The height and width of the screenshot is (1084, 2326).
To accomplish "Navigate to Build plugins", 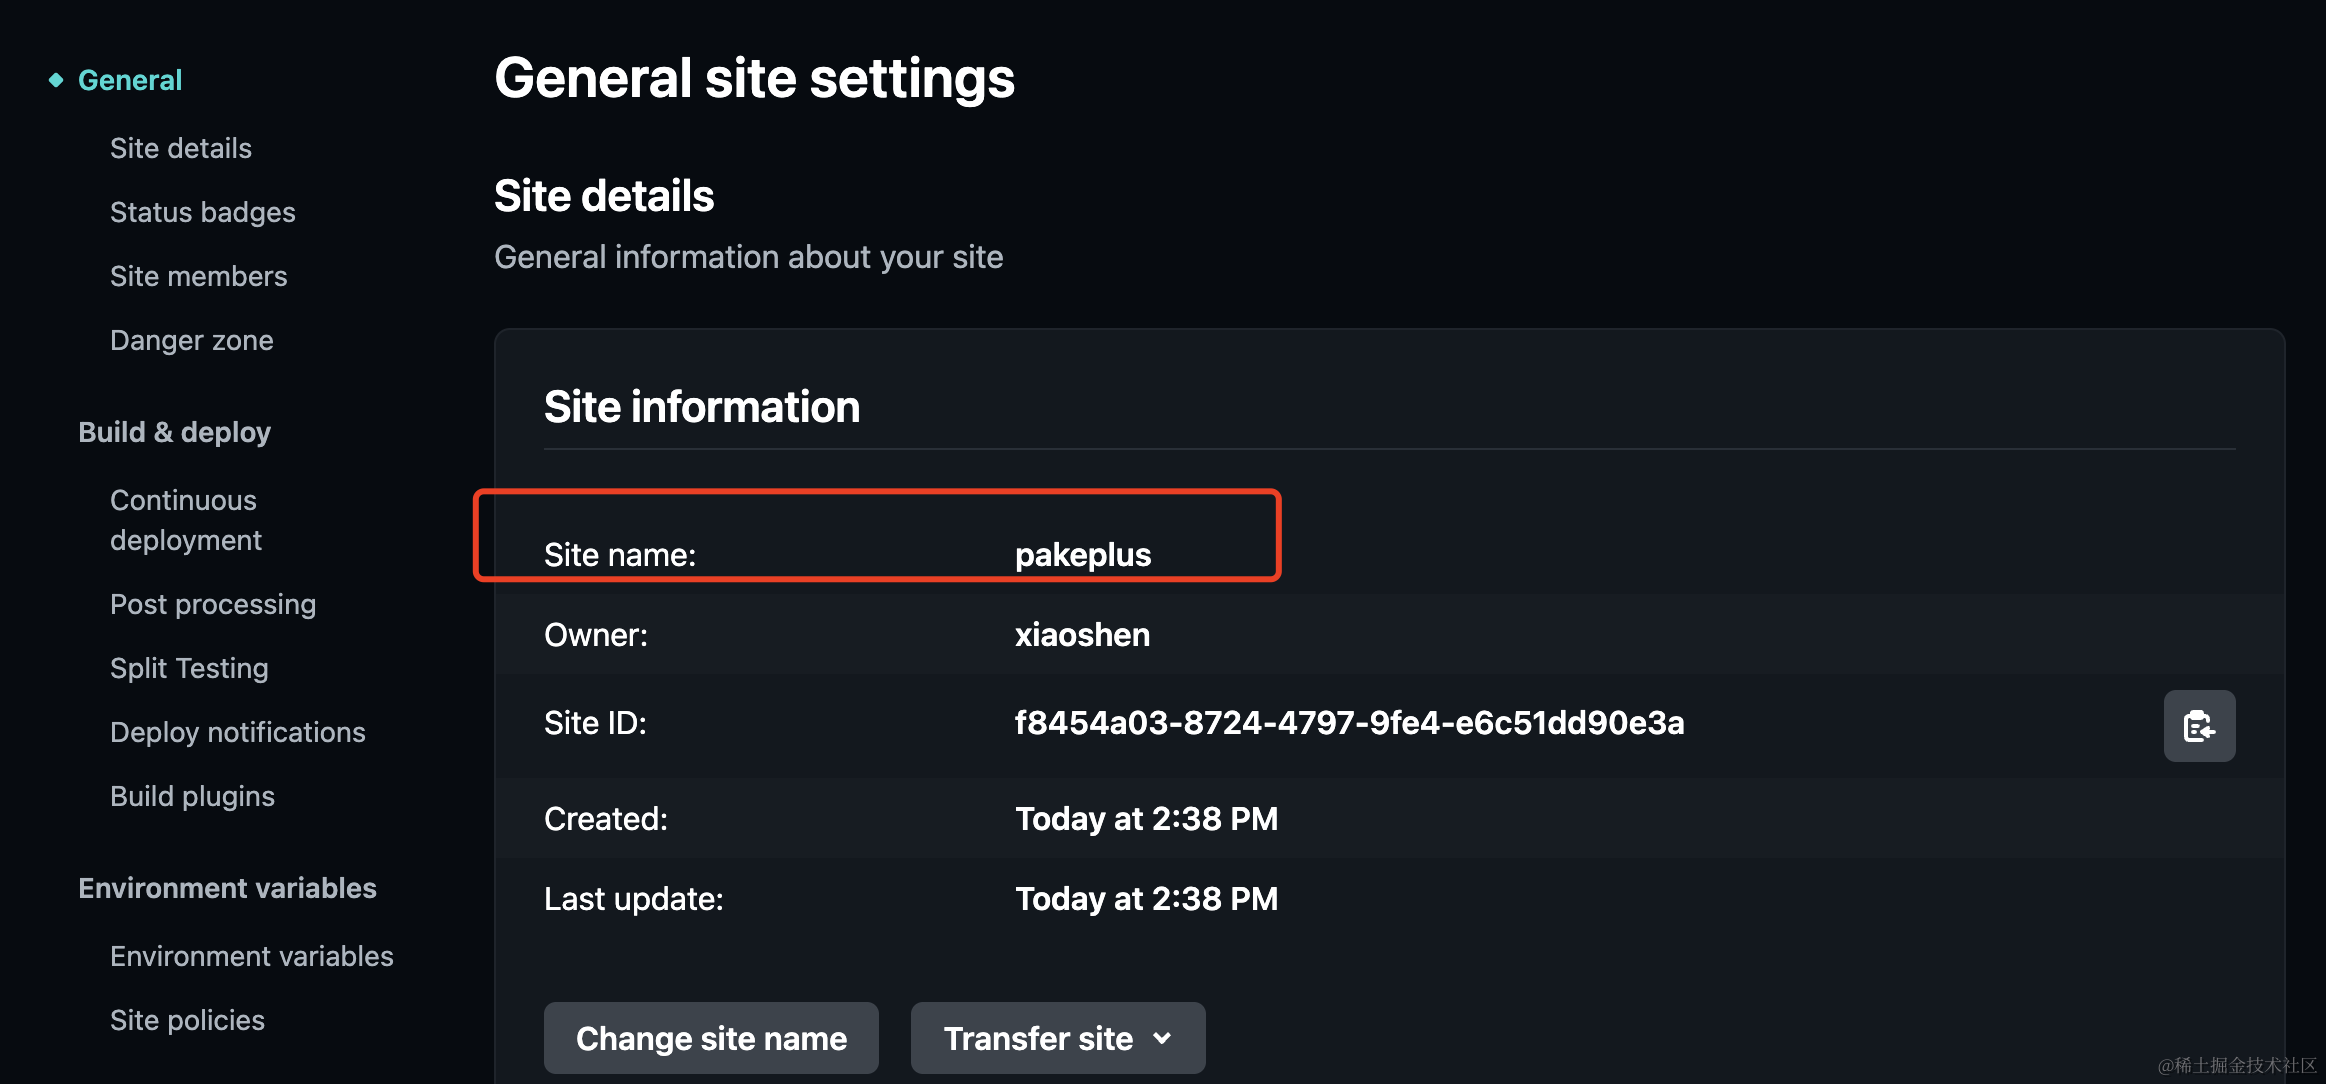I will [192, 796].
